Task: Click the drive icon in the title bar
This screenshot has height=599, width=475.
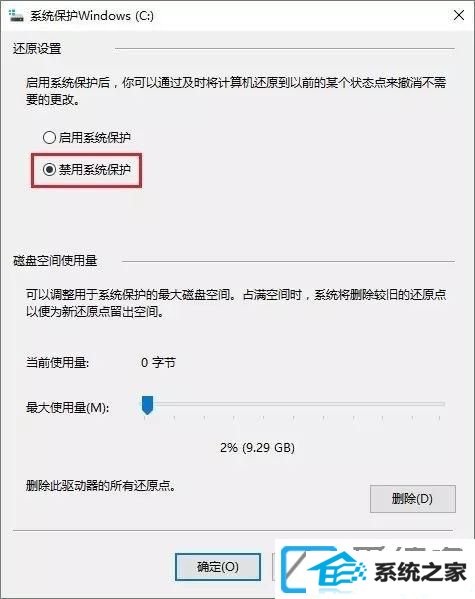Action: point(16,16)
